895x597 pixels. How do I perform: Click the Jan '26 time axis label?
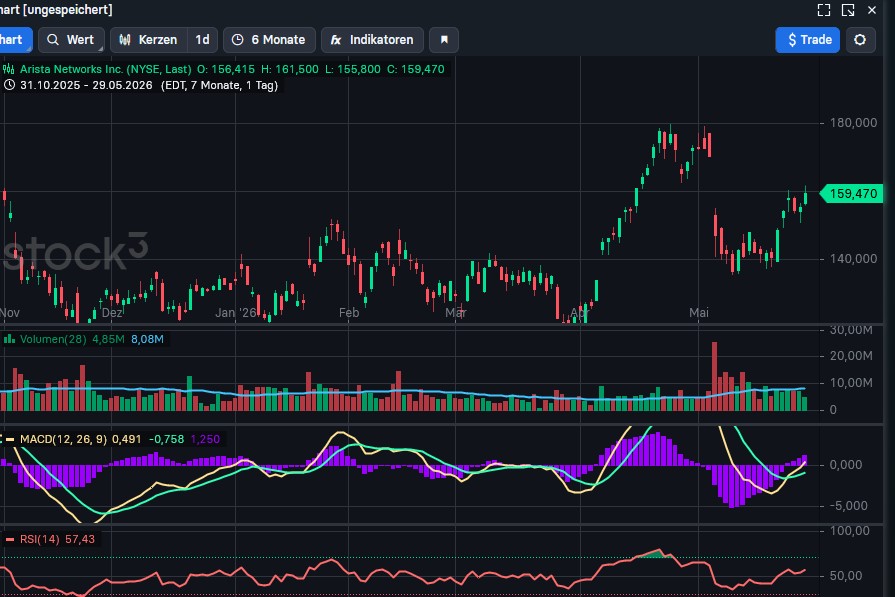236,312
